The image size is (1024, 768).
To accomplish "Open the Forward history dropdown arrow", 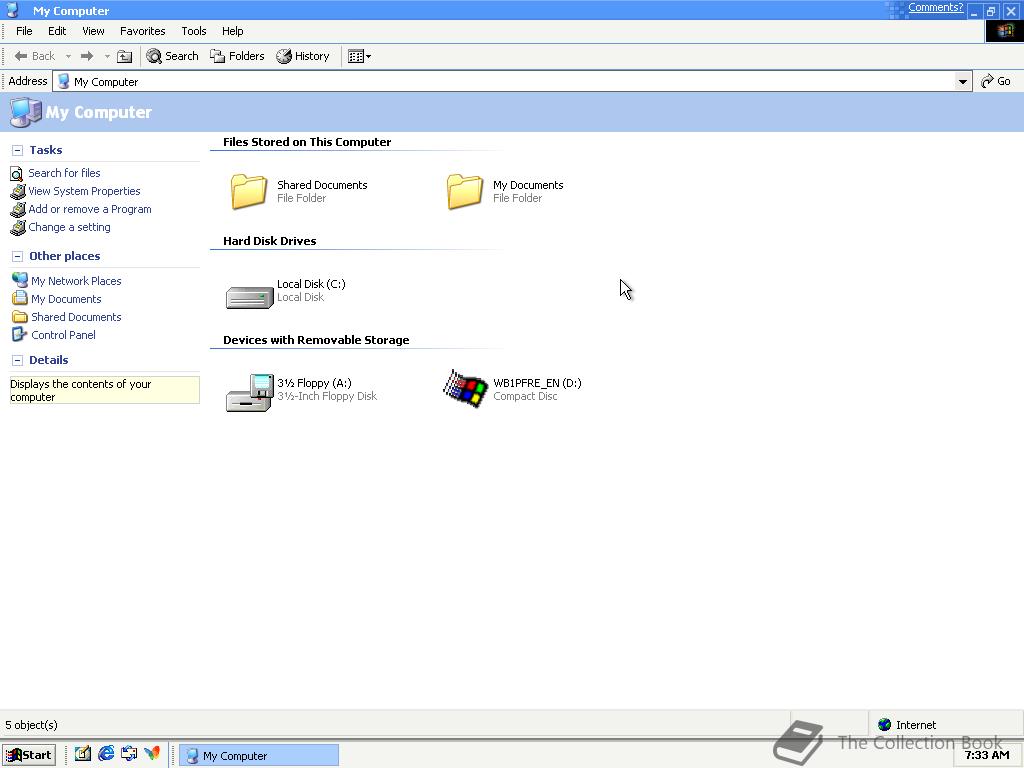I will coord(107,56).
